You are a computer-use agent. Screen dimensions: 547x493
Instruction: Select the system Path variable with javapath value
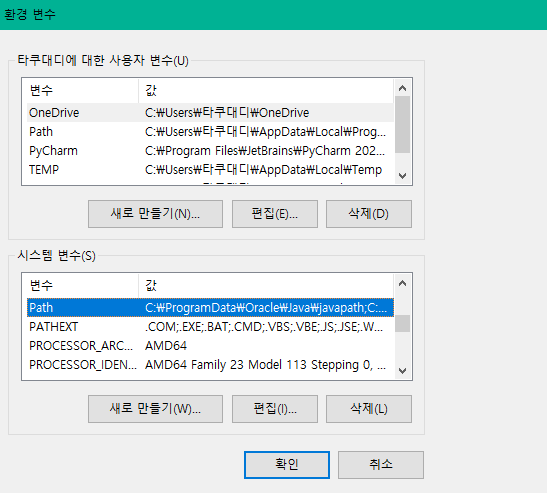coord(210,308)
